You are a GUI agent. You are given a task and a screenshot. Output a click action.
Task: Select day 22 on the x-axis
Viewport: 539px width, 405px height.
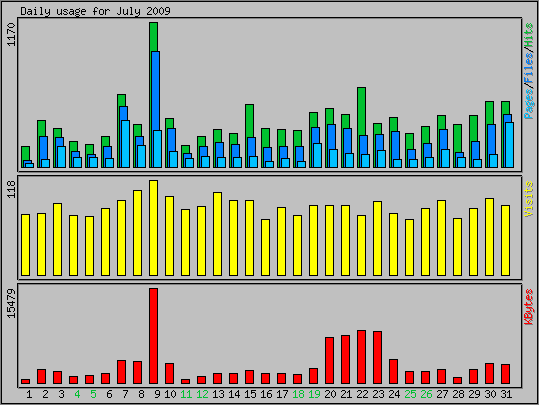point(362,394)
